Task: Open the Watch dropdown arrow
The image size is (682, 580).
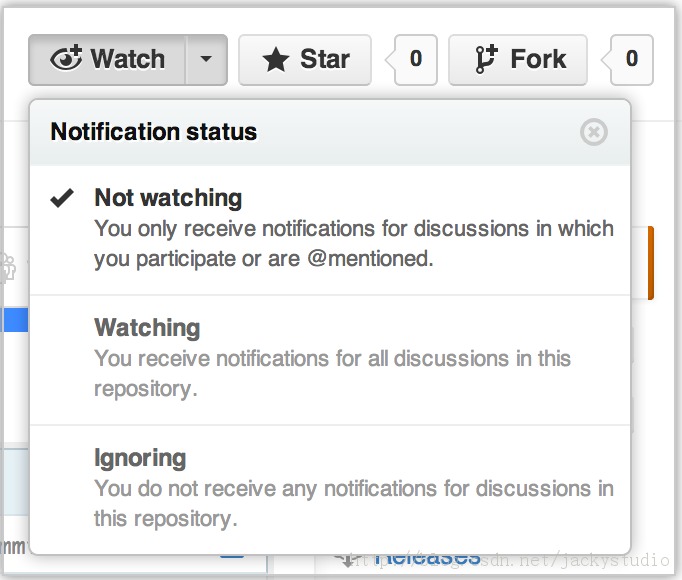Action: pyautogui.click(x=206, y=59)
